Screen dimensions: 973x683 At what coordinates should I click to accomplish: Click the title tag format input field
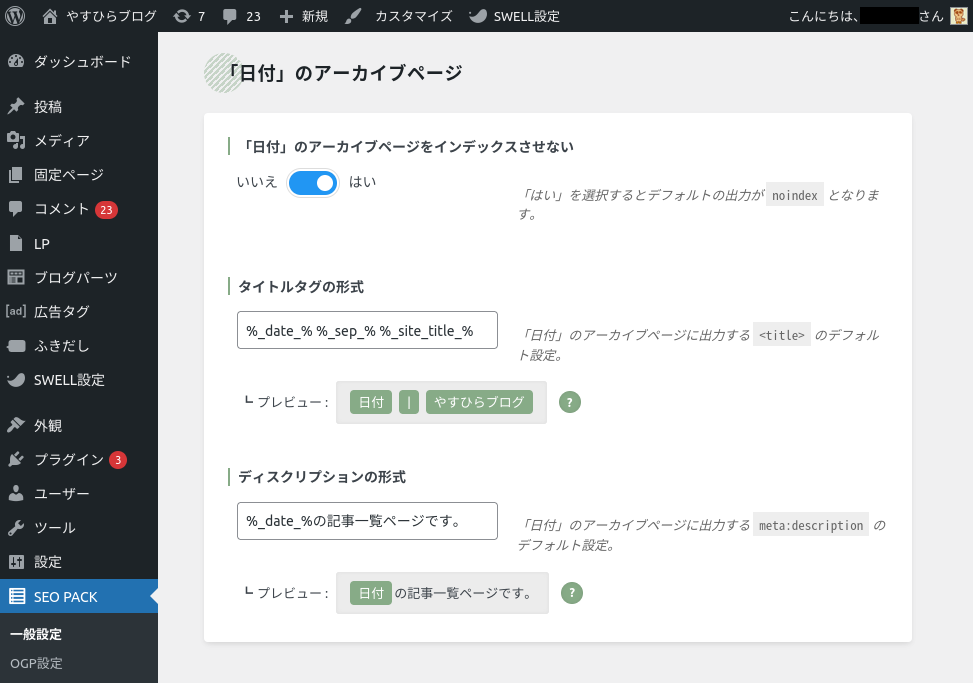click(x=367, y=330)
